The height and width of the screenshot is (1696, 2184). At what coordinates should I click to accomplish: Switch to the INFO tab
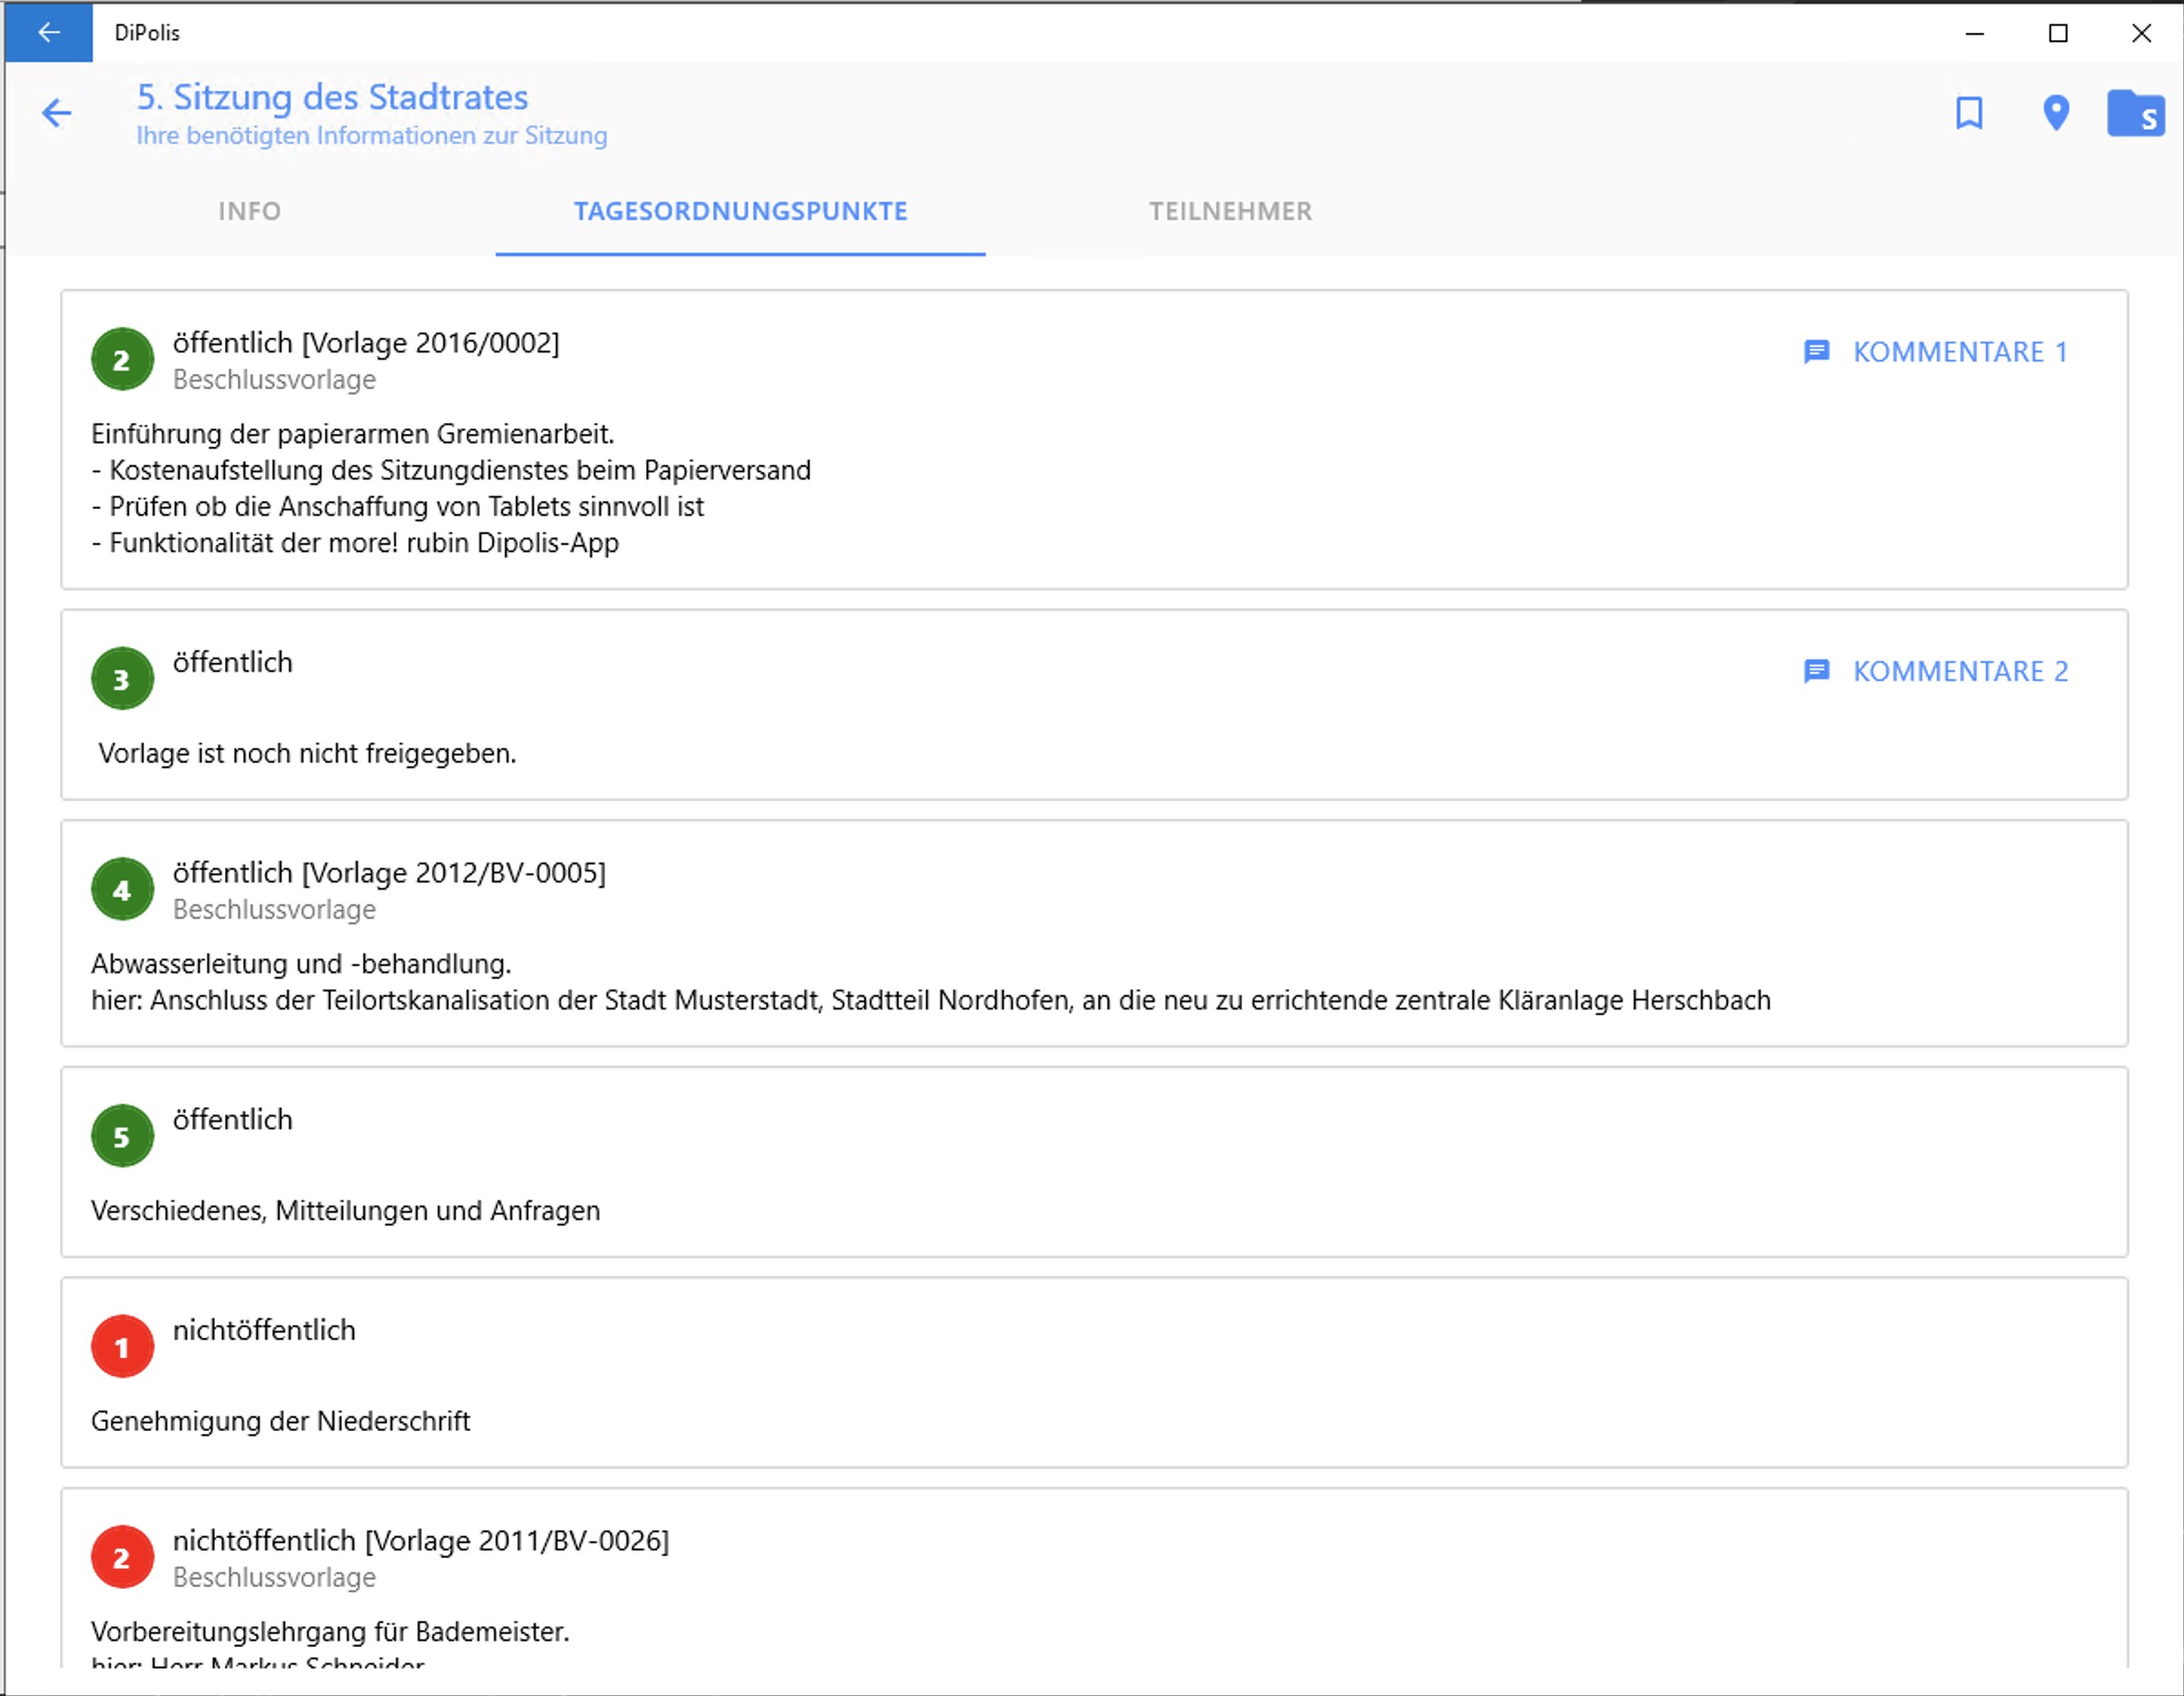[249, 211]
